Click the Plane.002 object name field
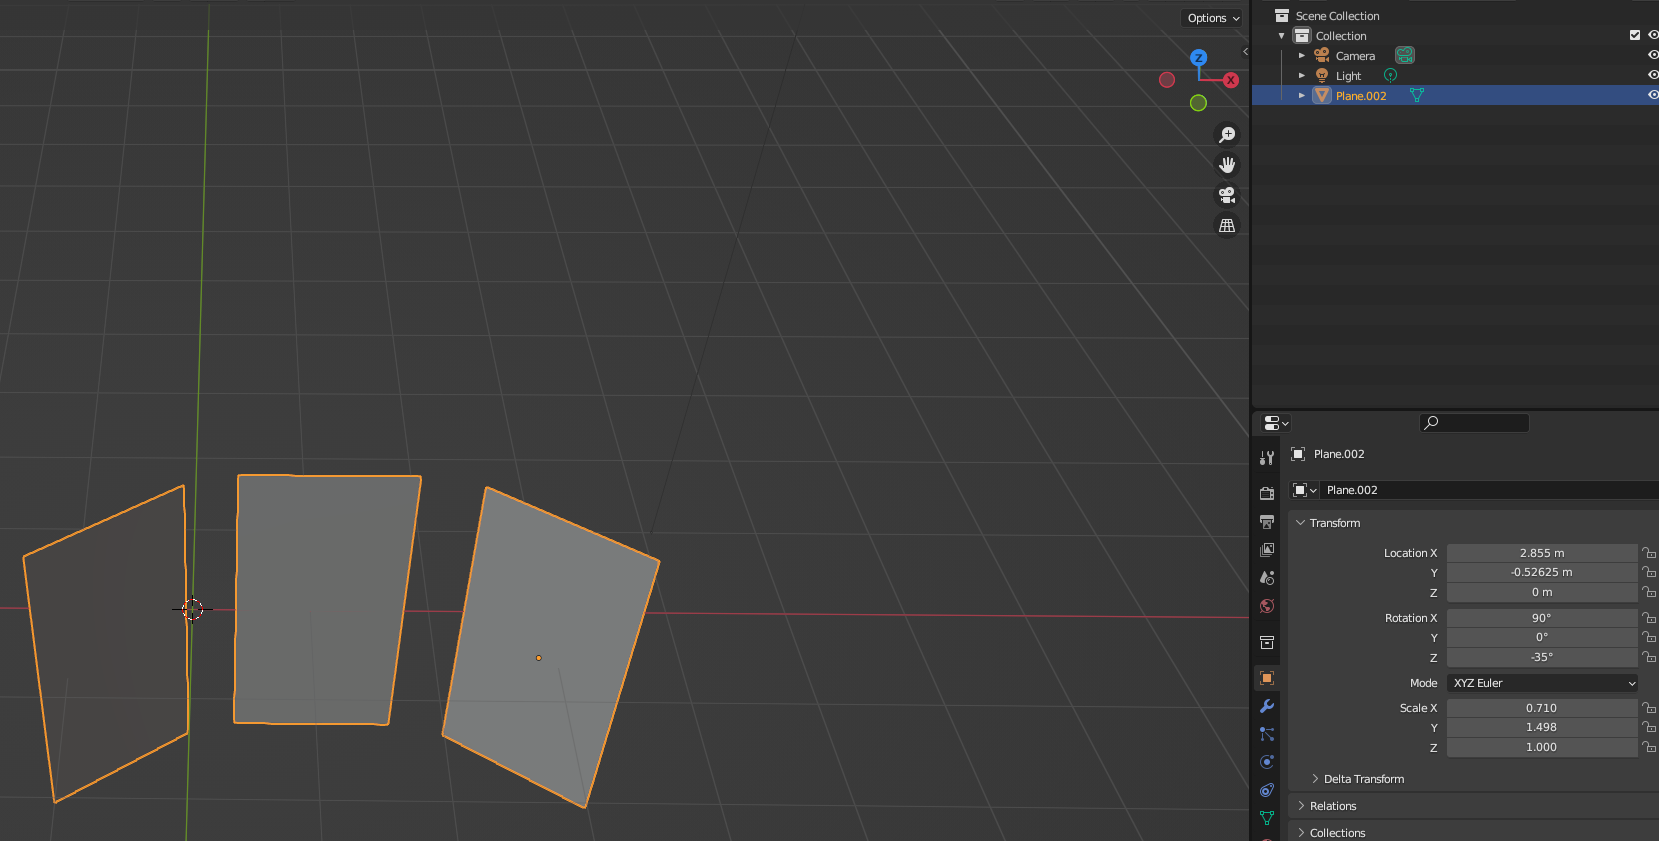The image size is (1659, 841). tap(1488, 490)
